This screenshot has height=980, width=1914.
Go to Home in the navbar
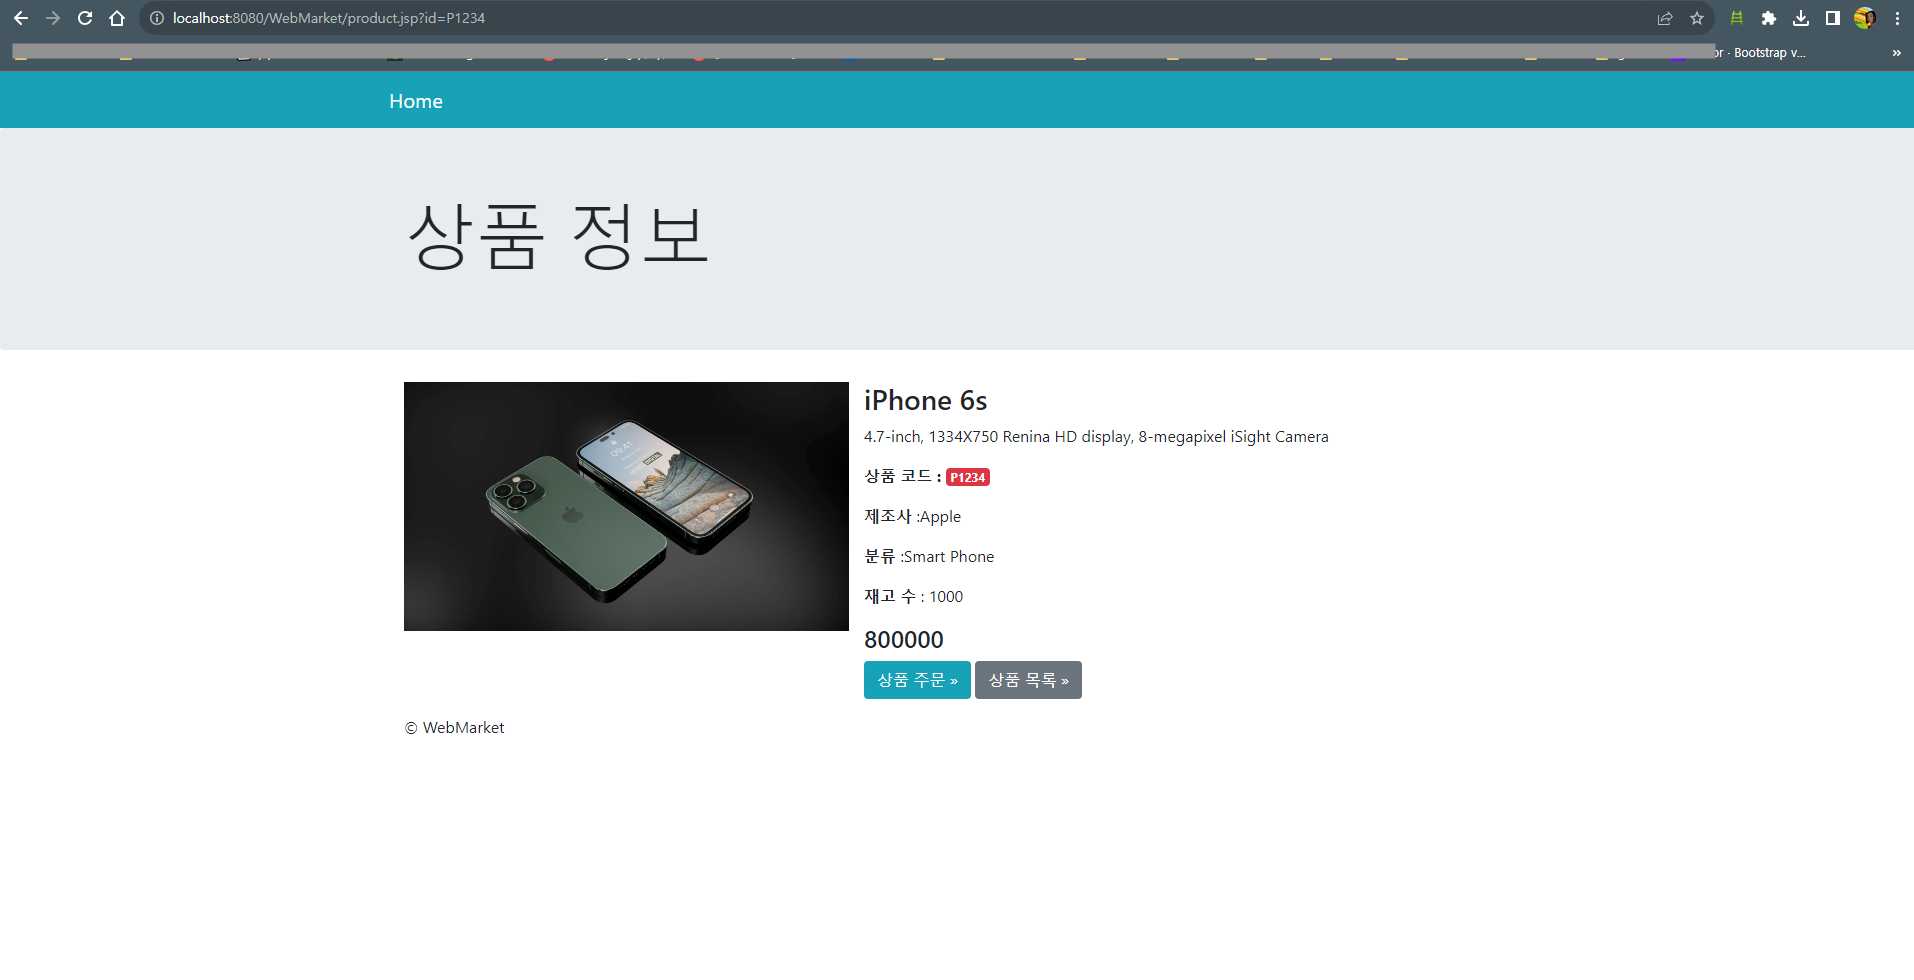pos(416,101)
